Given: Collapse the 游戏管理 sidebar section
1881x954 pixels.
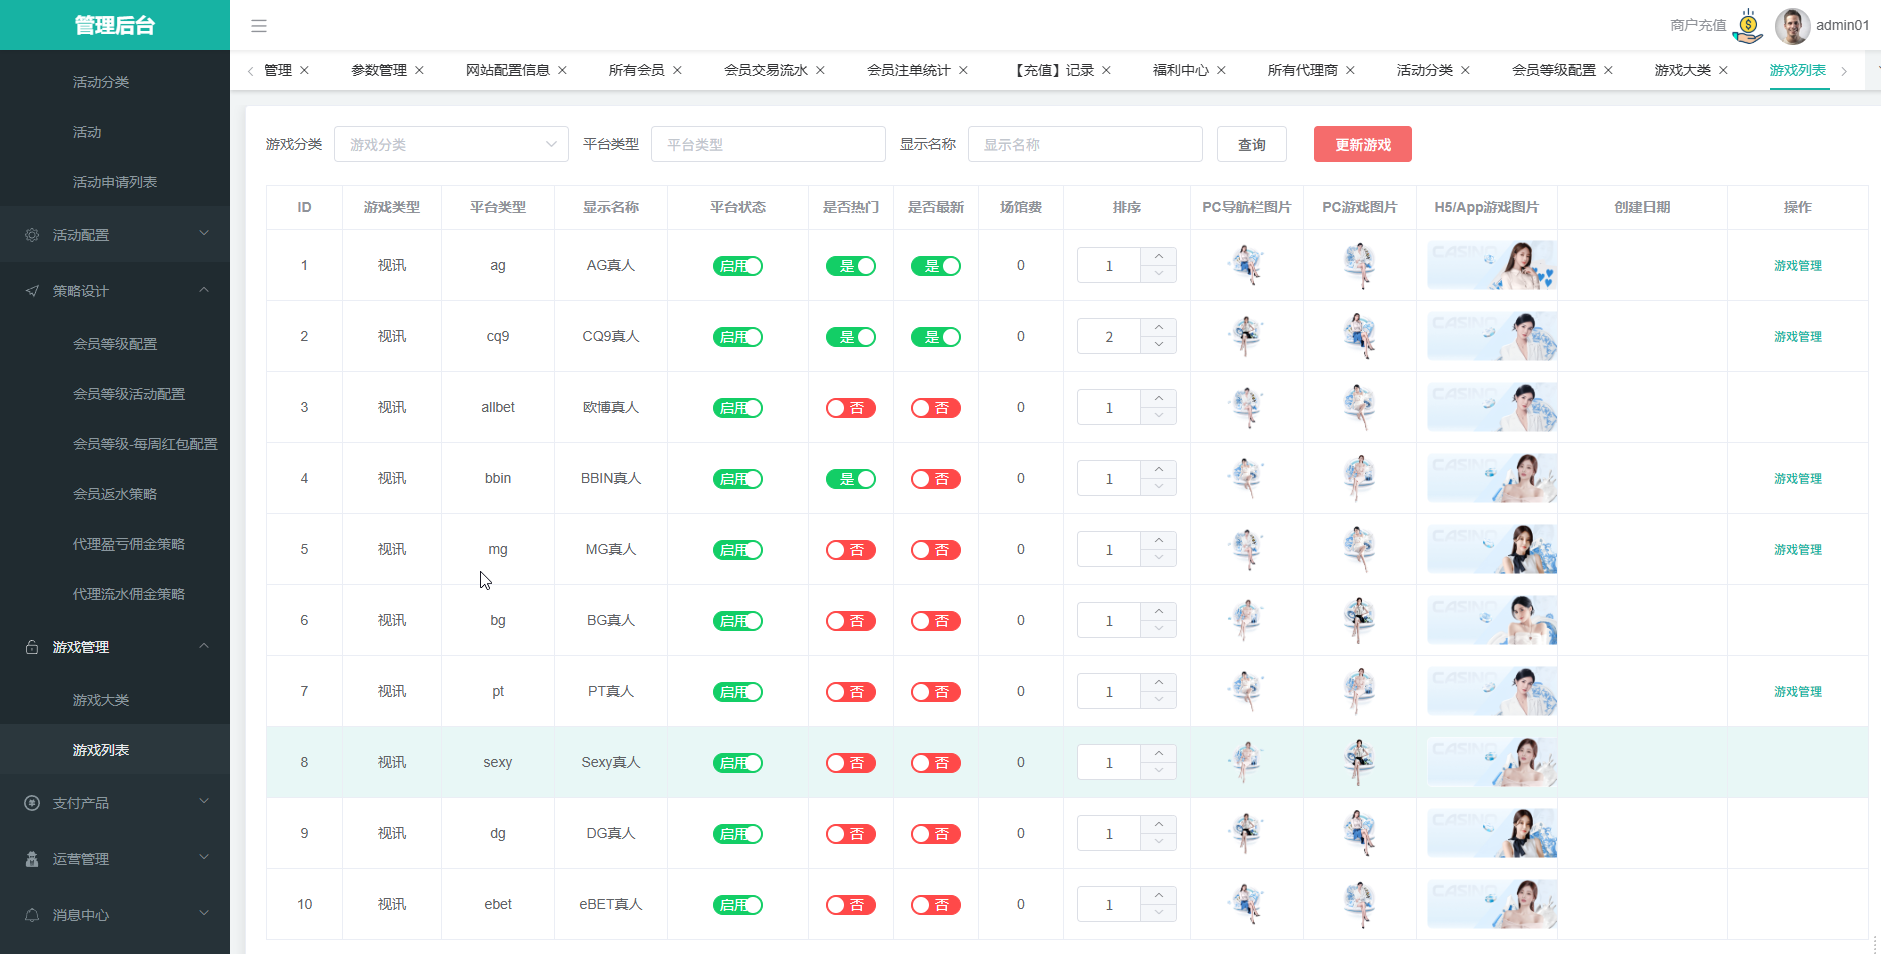Looking at the screenshot, I should click(115, 647).
